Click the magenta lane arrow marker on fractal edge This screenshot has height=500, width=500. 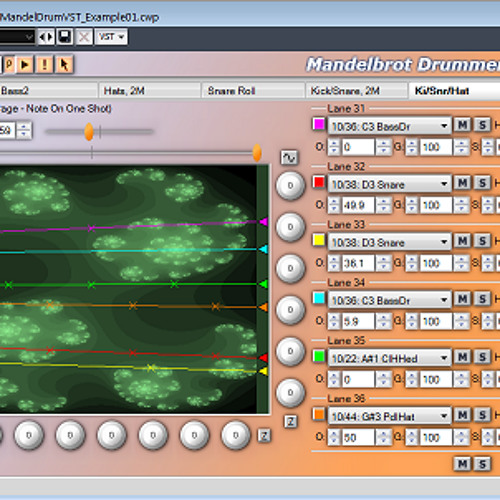[264, 221]
